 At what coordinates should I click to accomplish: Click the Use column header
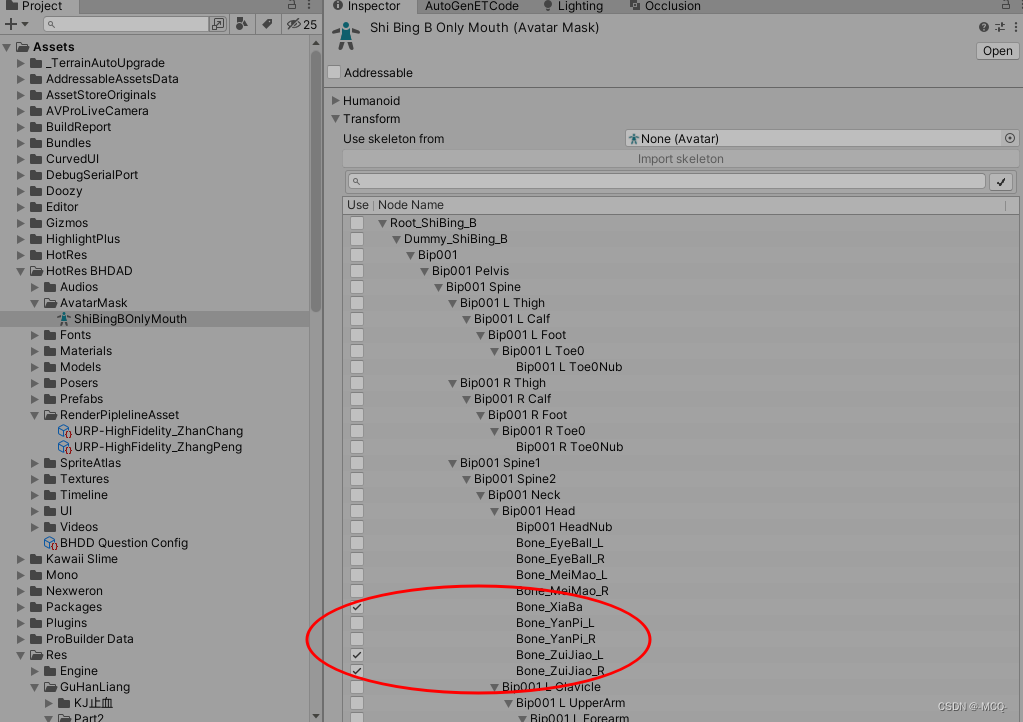(358, 205)
